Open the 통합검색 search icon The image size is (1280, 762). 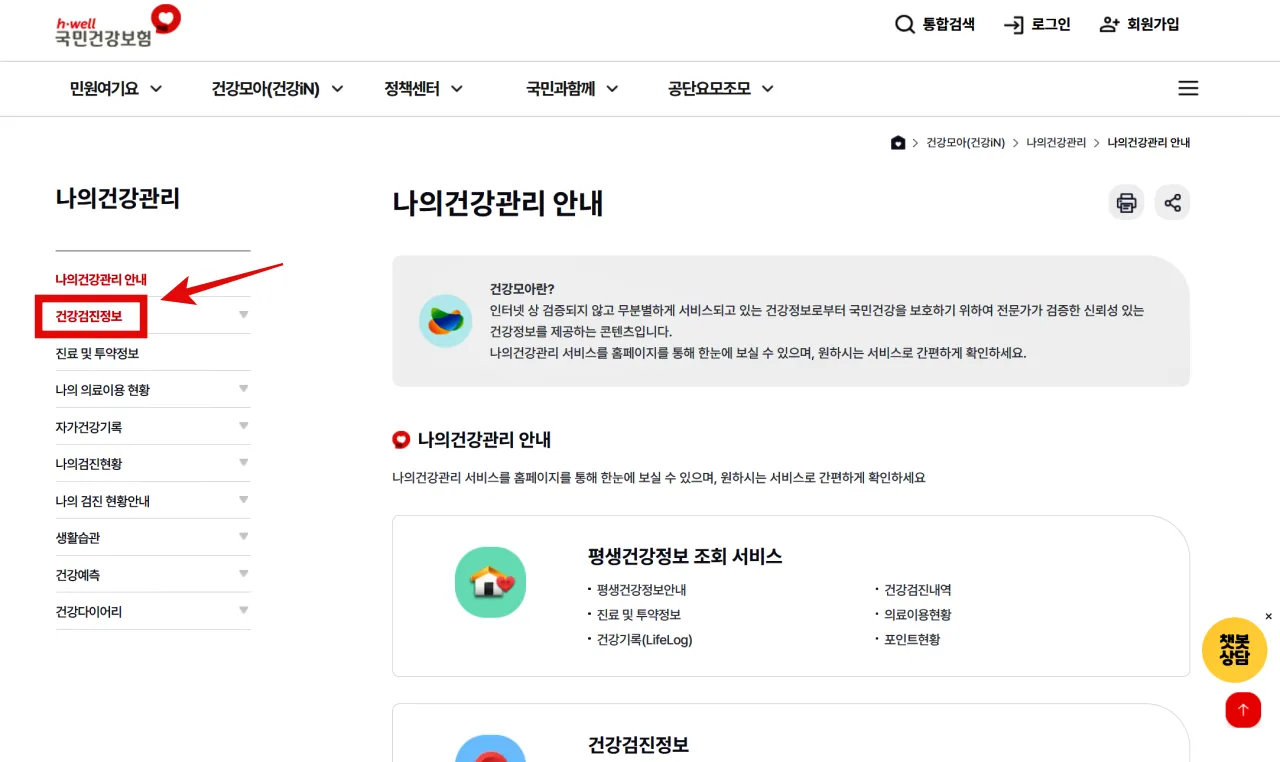tap(905, 24)
